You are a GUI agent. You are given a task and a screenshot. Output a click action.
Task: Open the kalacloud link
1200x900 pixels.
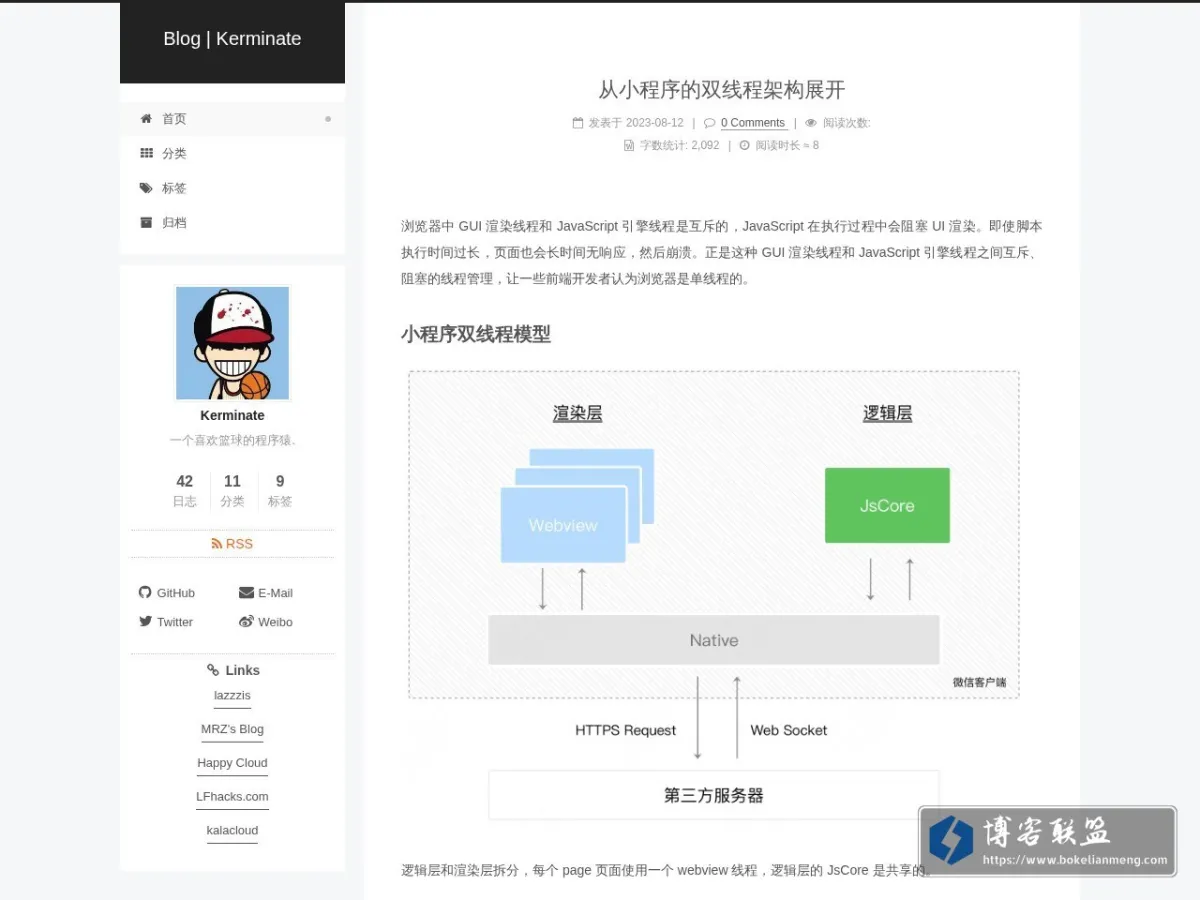click(x=232, y=831)
